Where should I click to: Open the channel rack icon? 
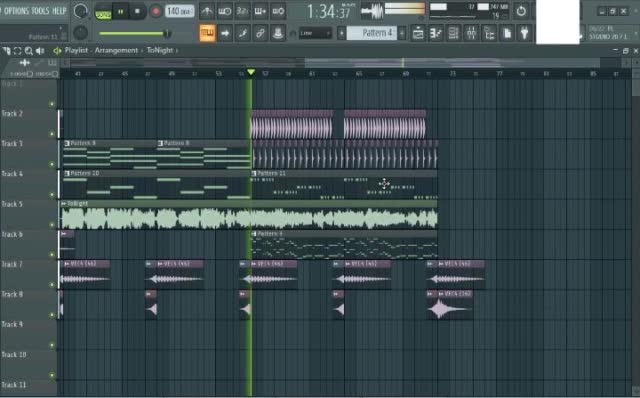click(453, 33)
